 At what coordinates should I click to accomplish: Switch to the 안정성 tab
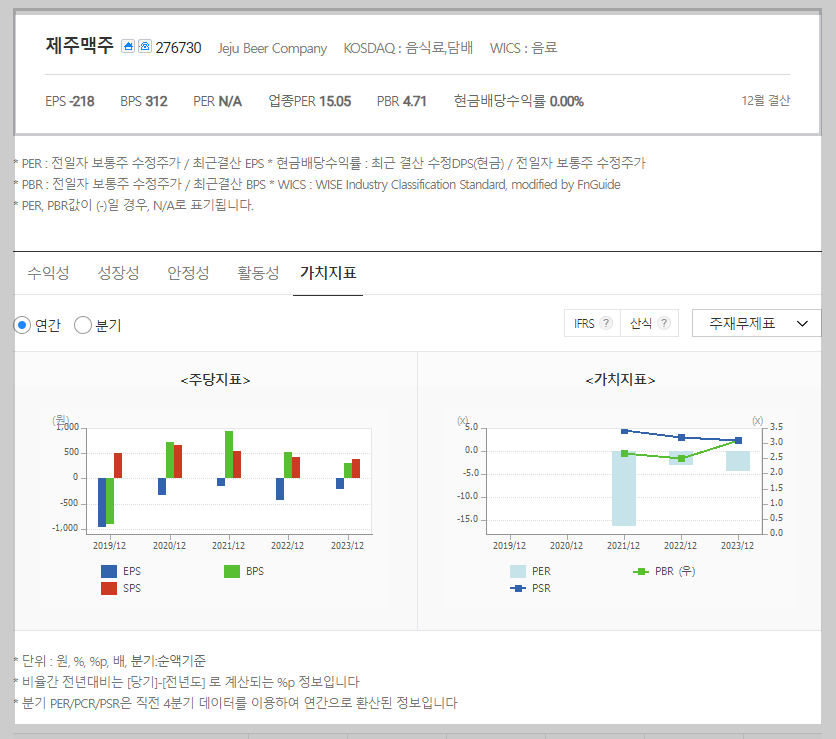tap(188, 273)
